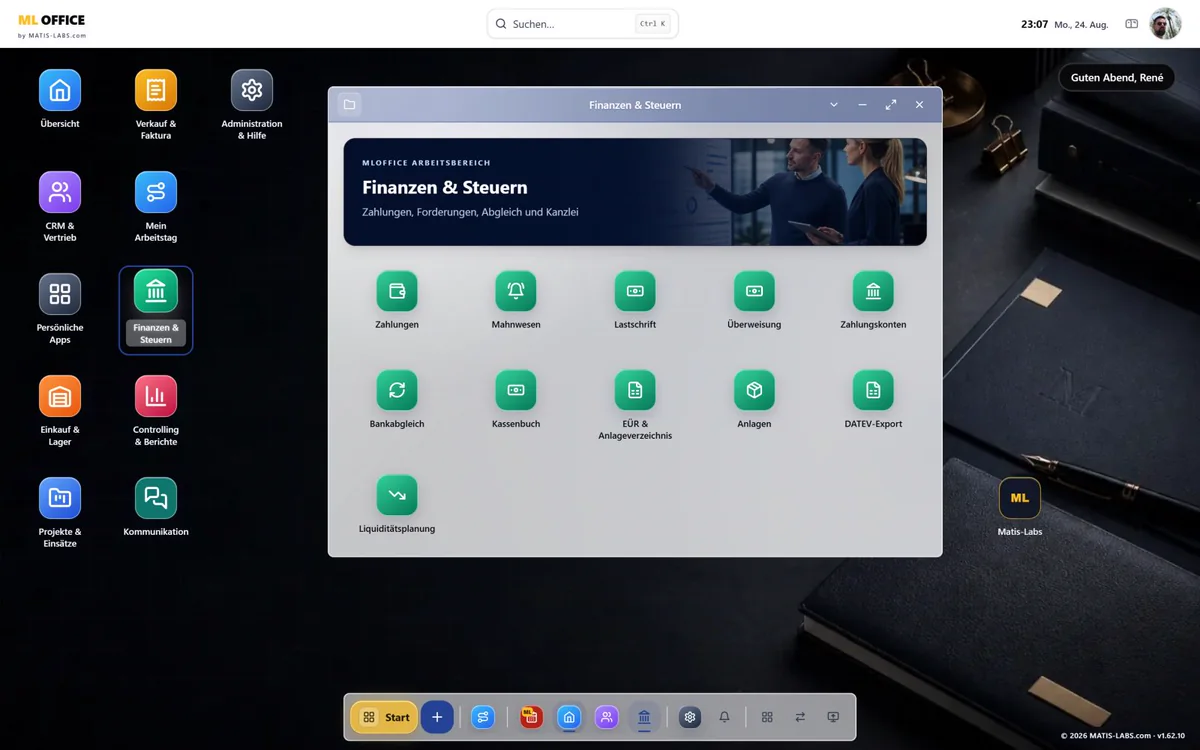Click the 23:07 clock display
Image resolution: width=1200 pixels, height=750 pixels.
[x=1034, y=24]
